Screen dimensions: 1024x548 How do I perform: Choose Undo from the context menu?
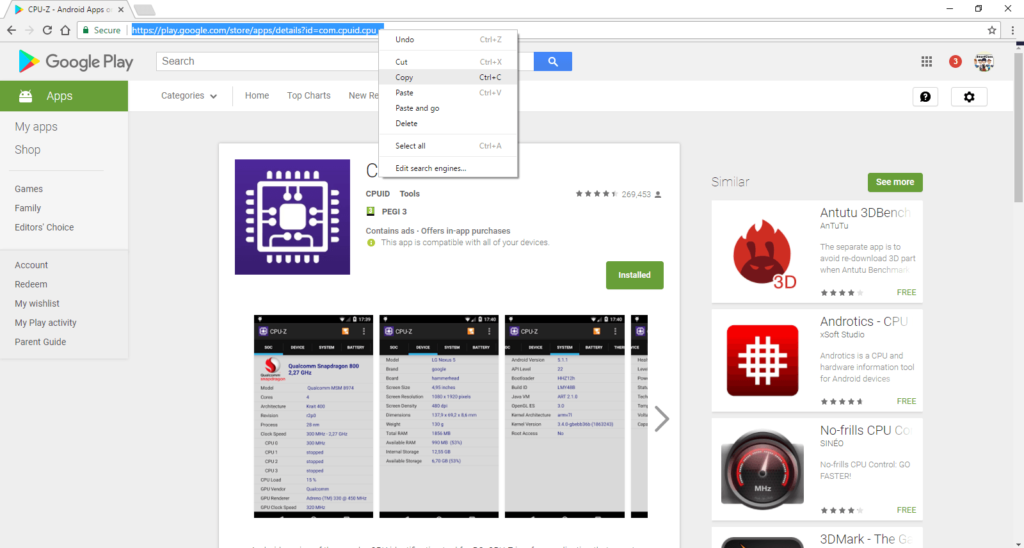[448, 40]
